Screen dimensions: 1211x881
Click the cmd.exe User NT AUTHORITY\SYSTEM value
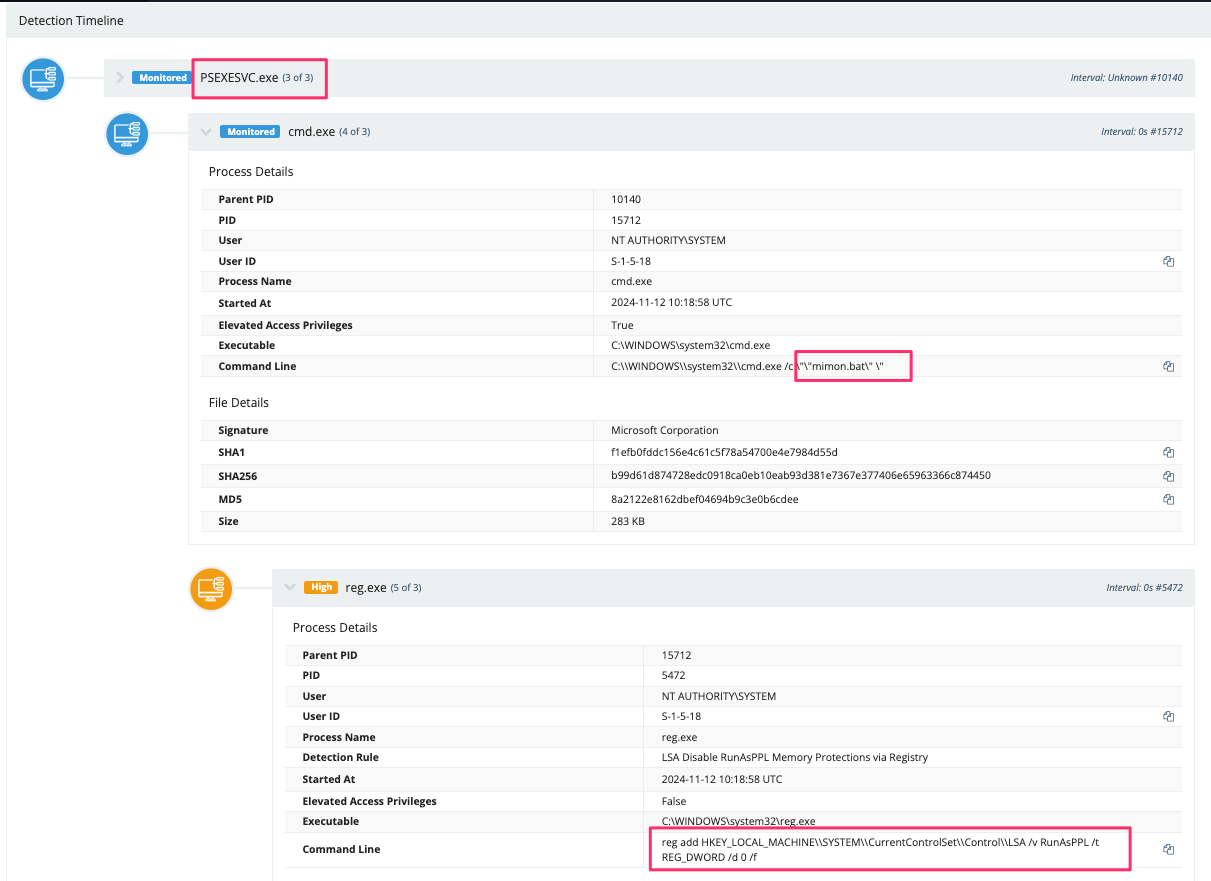point(668,240)
